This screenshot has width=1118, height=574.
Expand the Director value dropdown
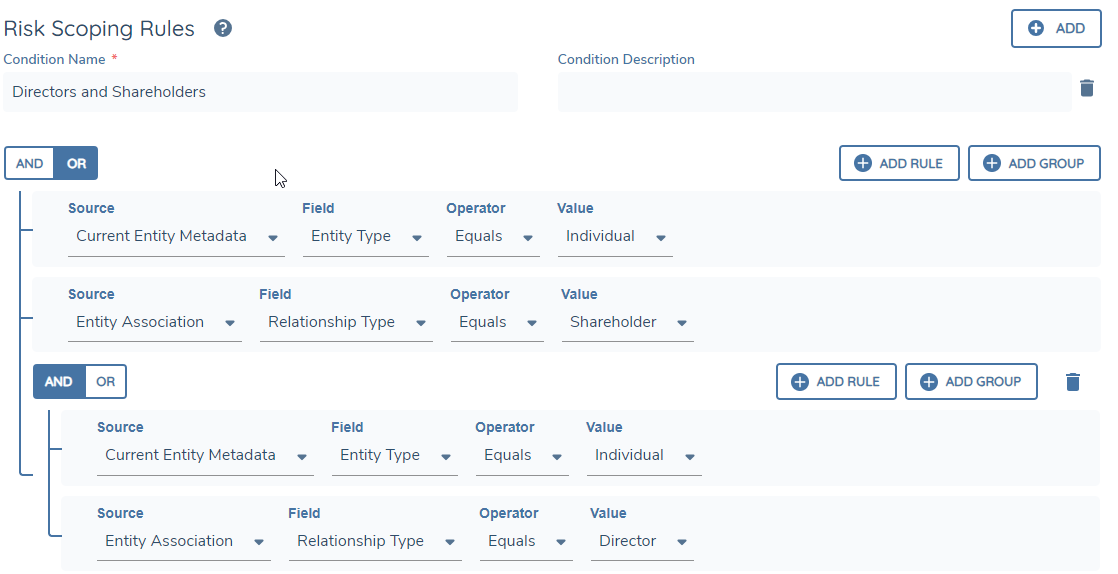[x=642, y=542]
